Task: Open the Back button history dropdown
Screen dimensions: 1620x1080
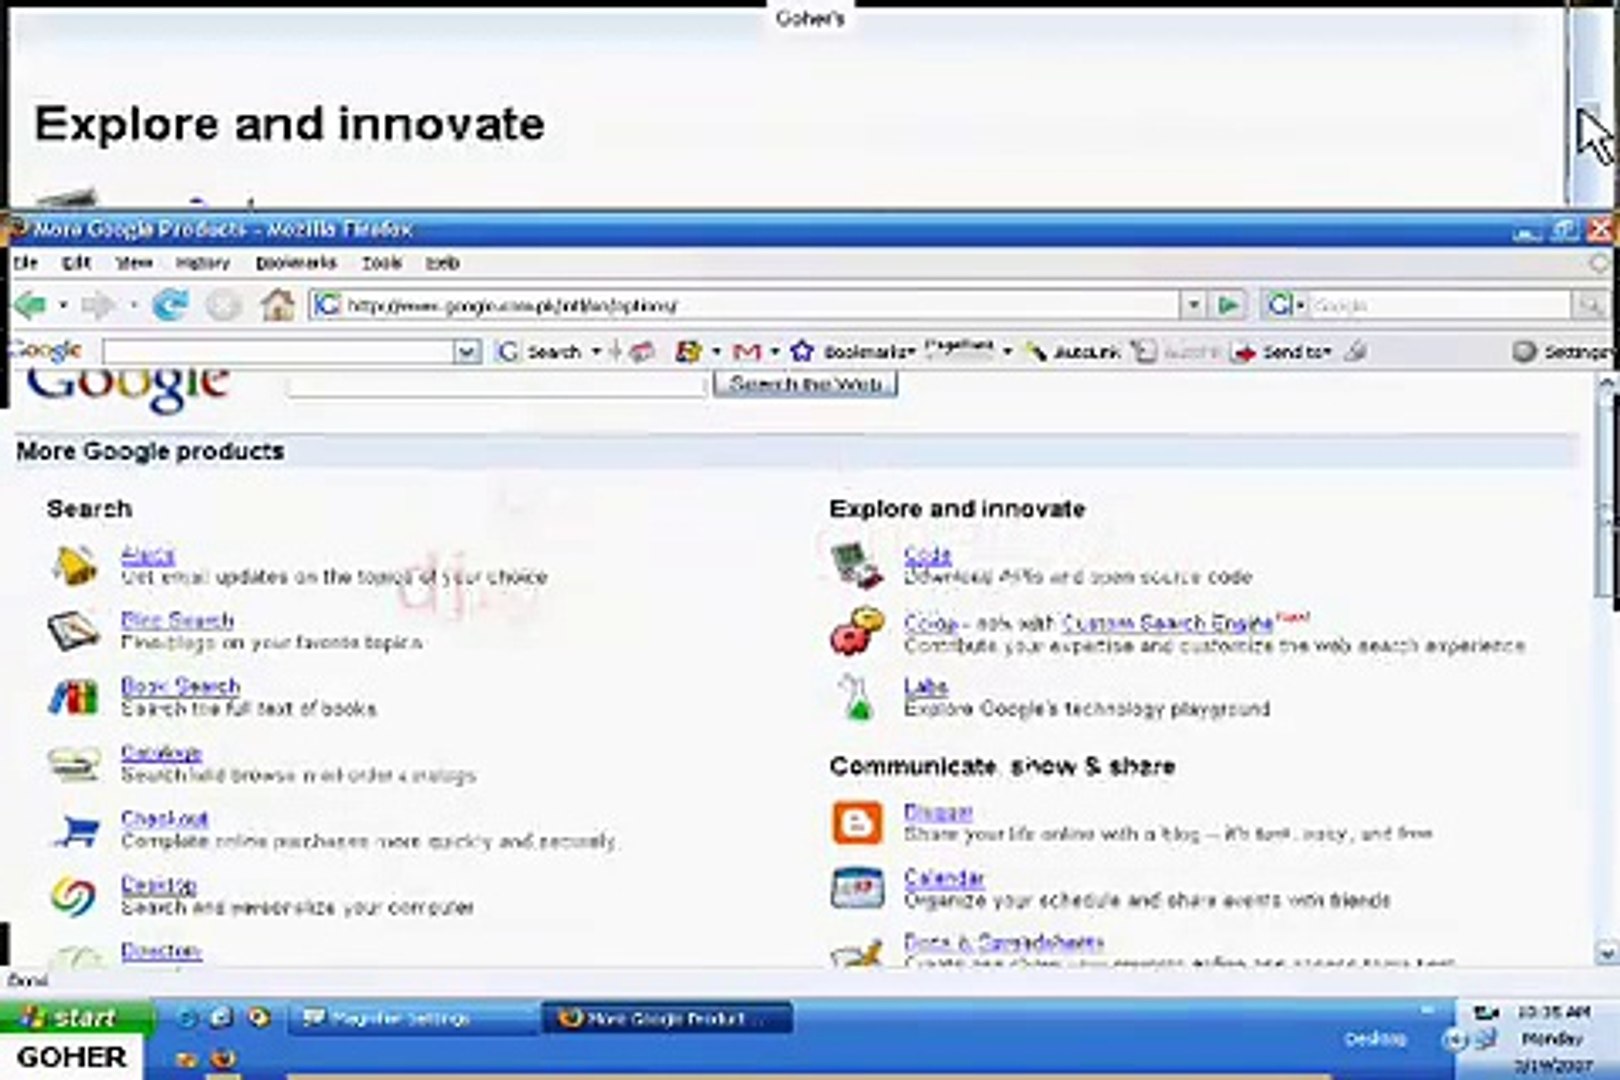Action: click(62, 305)
